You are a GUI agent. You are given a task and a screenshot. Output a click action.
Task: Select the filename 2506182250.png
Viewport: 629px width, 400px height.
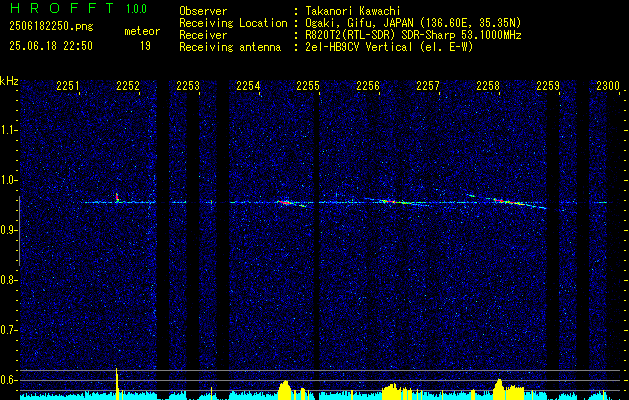51,27
